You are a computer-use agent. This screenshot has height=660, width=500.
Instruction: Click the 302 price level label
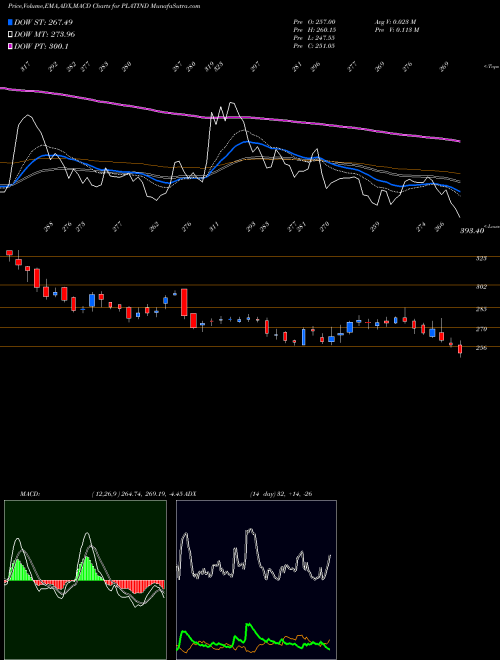481,287
